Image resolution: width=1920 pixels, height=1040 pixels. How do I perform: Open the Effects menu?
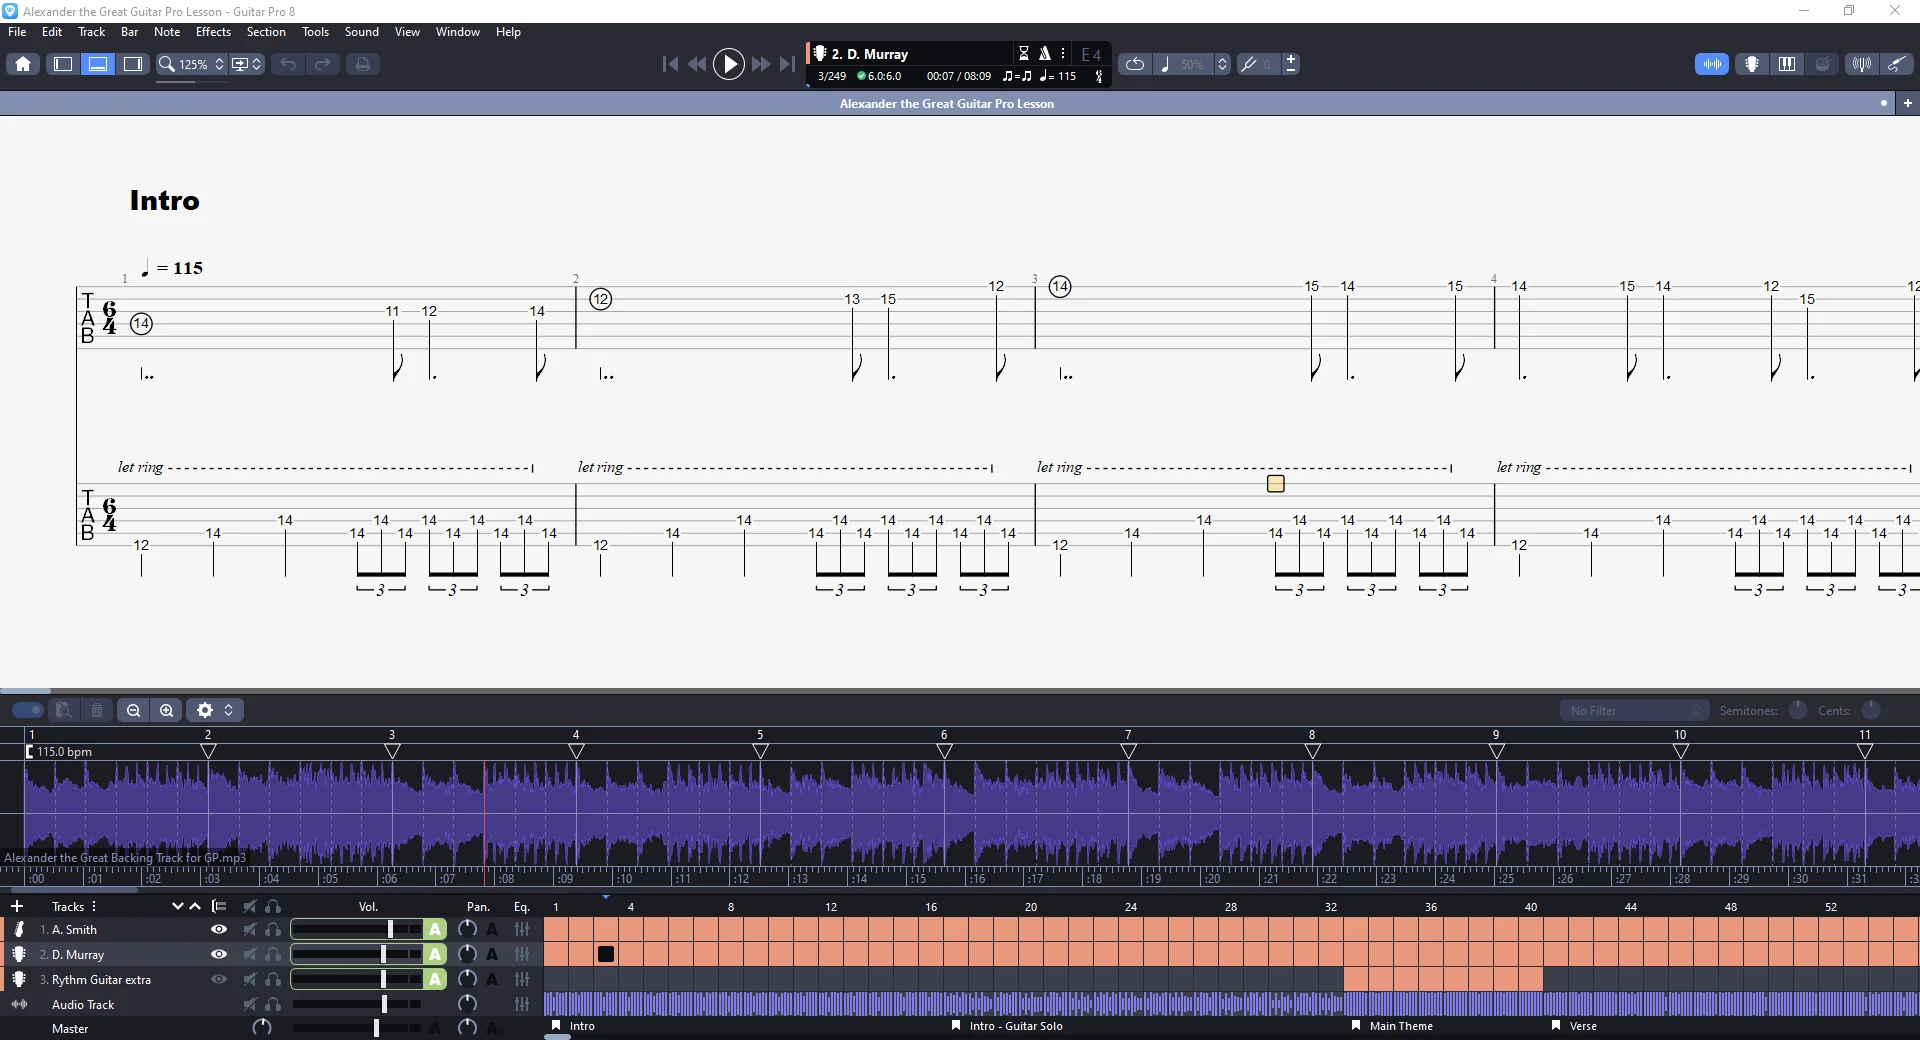point(213,32)
